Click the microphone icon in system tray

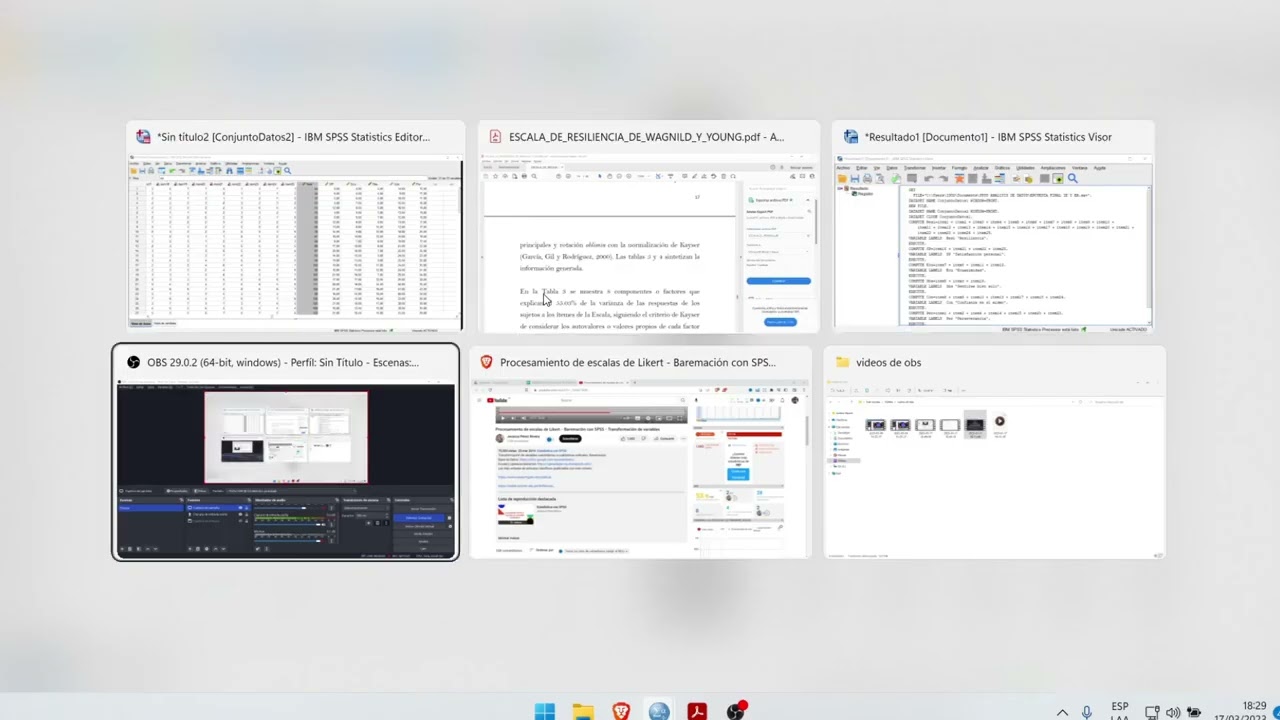click(1087, 712)
